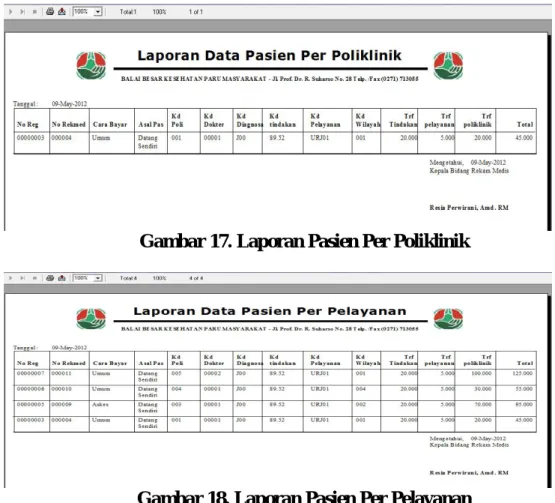
Task: Click the title 'Laporan Data Pasien Per Poliklinik'
Action: tap(269, 56)
